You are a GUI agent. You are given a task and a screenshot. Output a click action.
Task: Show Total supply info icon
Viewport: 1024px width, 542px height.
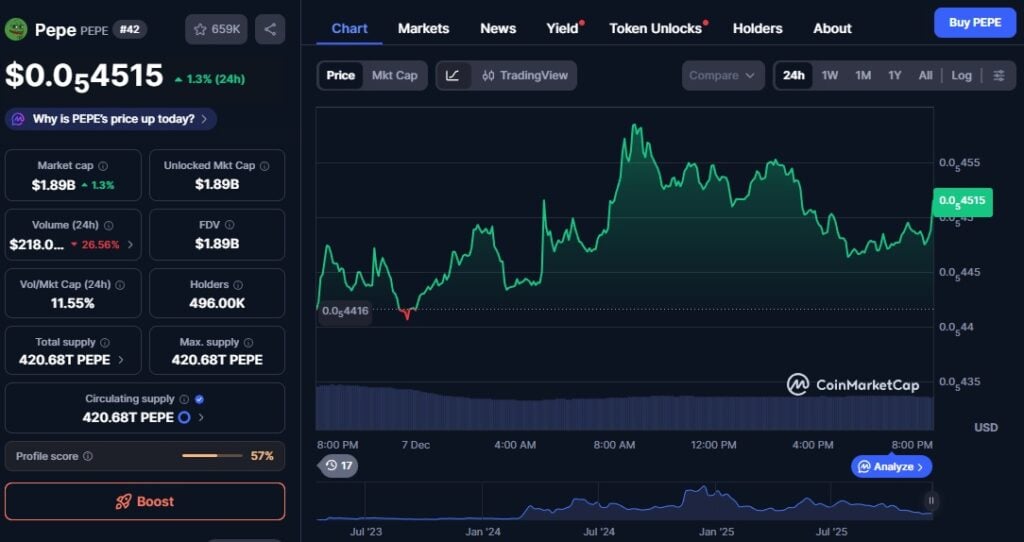[x=105, y=342]
